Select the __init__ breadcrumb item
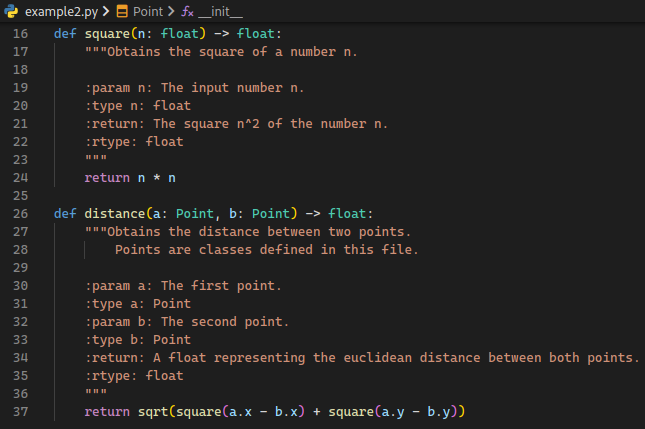This screenshot has width=645, height=429. (220, 12)
